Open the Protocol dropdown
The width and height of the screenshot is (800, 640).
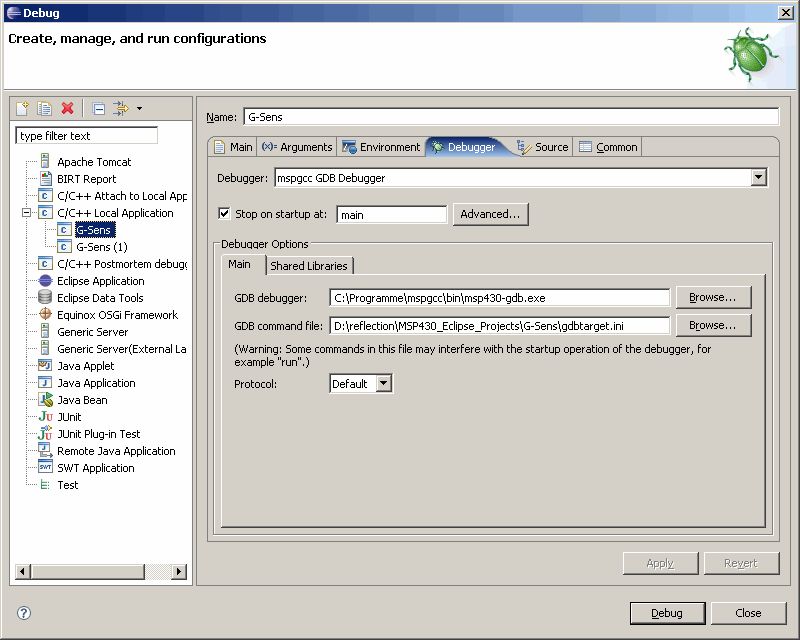(384, 383)
